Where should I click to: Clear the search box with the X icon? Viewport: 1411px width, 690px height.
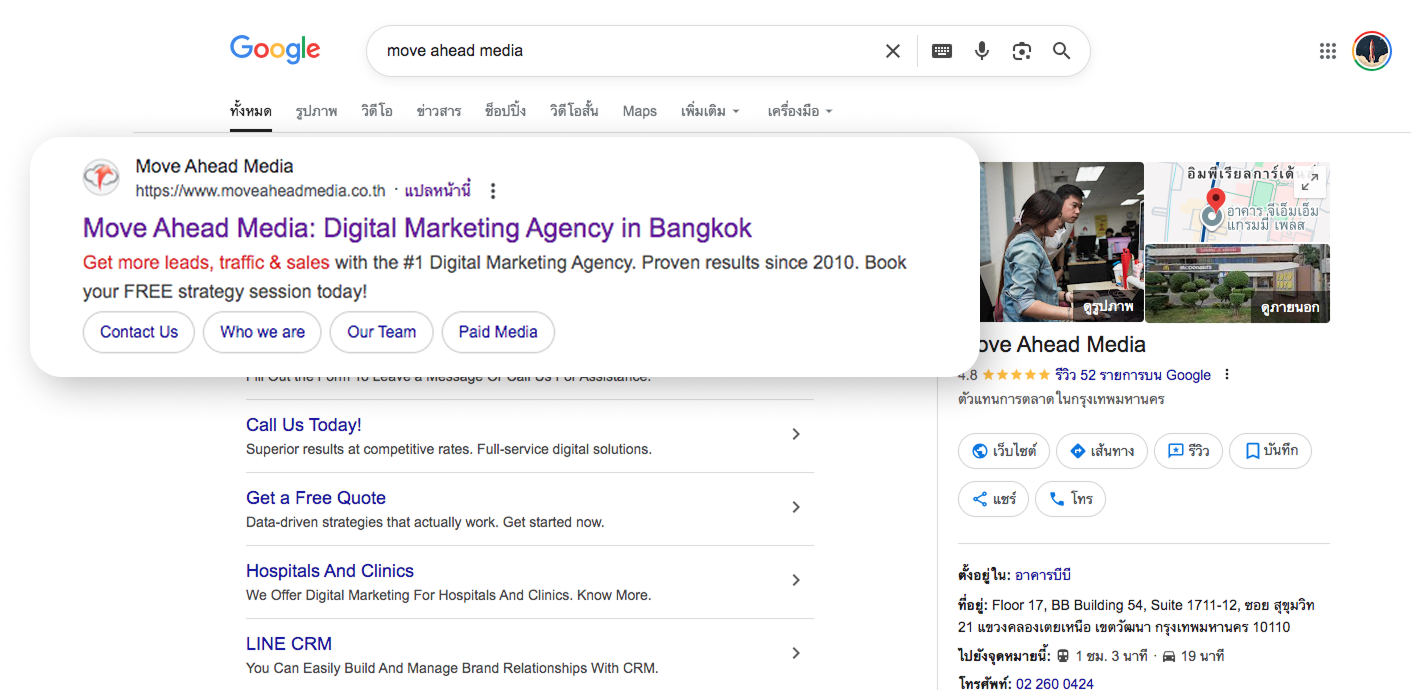pyautogui.click(x=893, y=51)
